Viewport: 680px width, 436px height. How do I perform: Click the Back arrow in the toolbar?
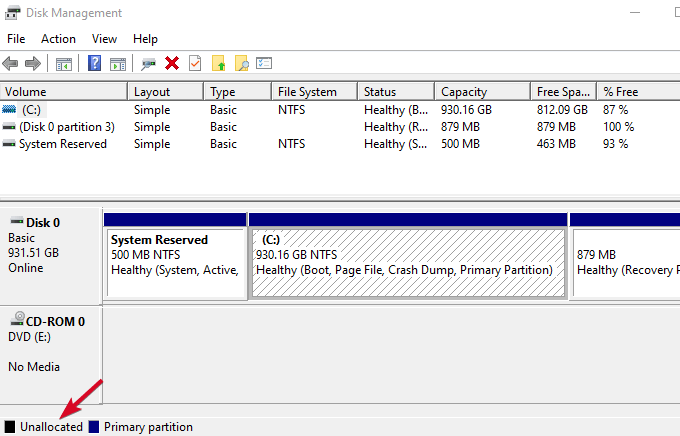[11, 63]
